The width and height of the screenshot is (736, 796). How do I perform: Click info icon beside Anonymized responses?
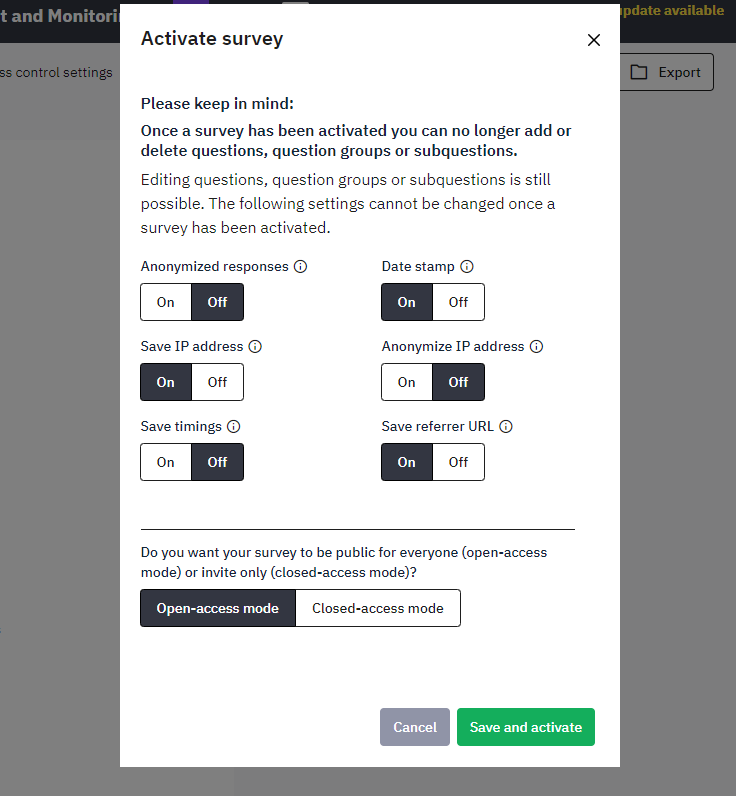point(301,267)
